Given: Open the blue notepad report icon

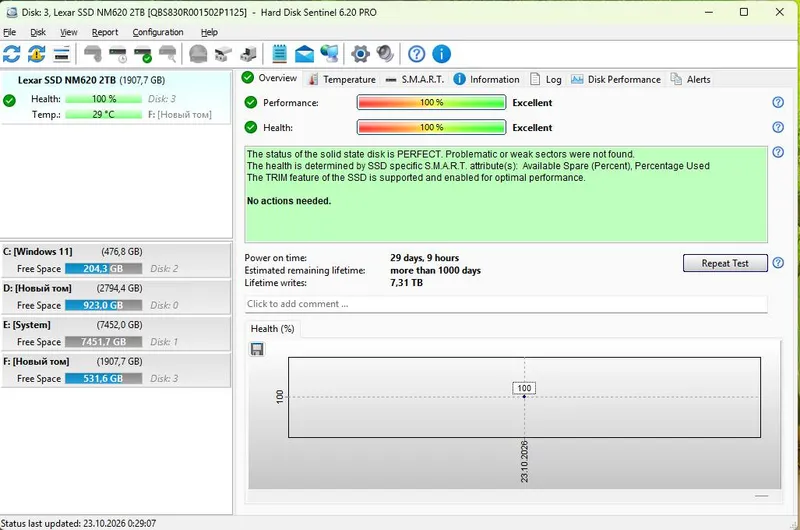Looking at the screenshot, I should (x=280, y=54).
